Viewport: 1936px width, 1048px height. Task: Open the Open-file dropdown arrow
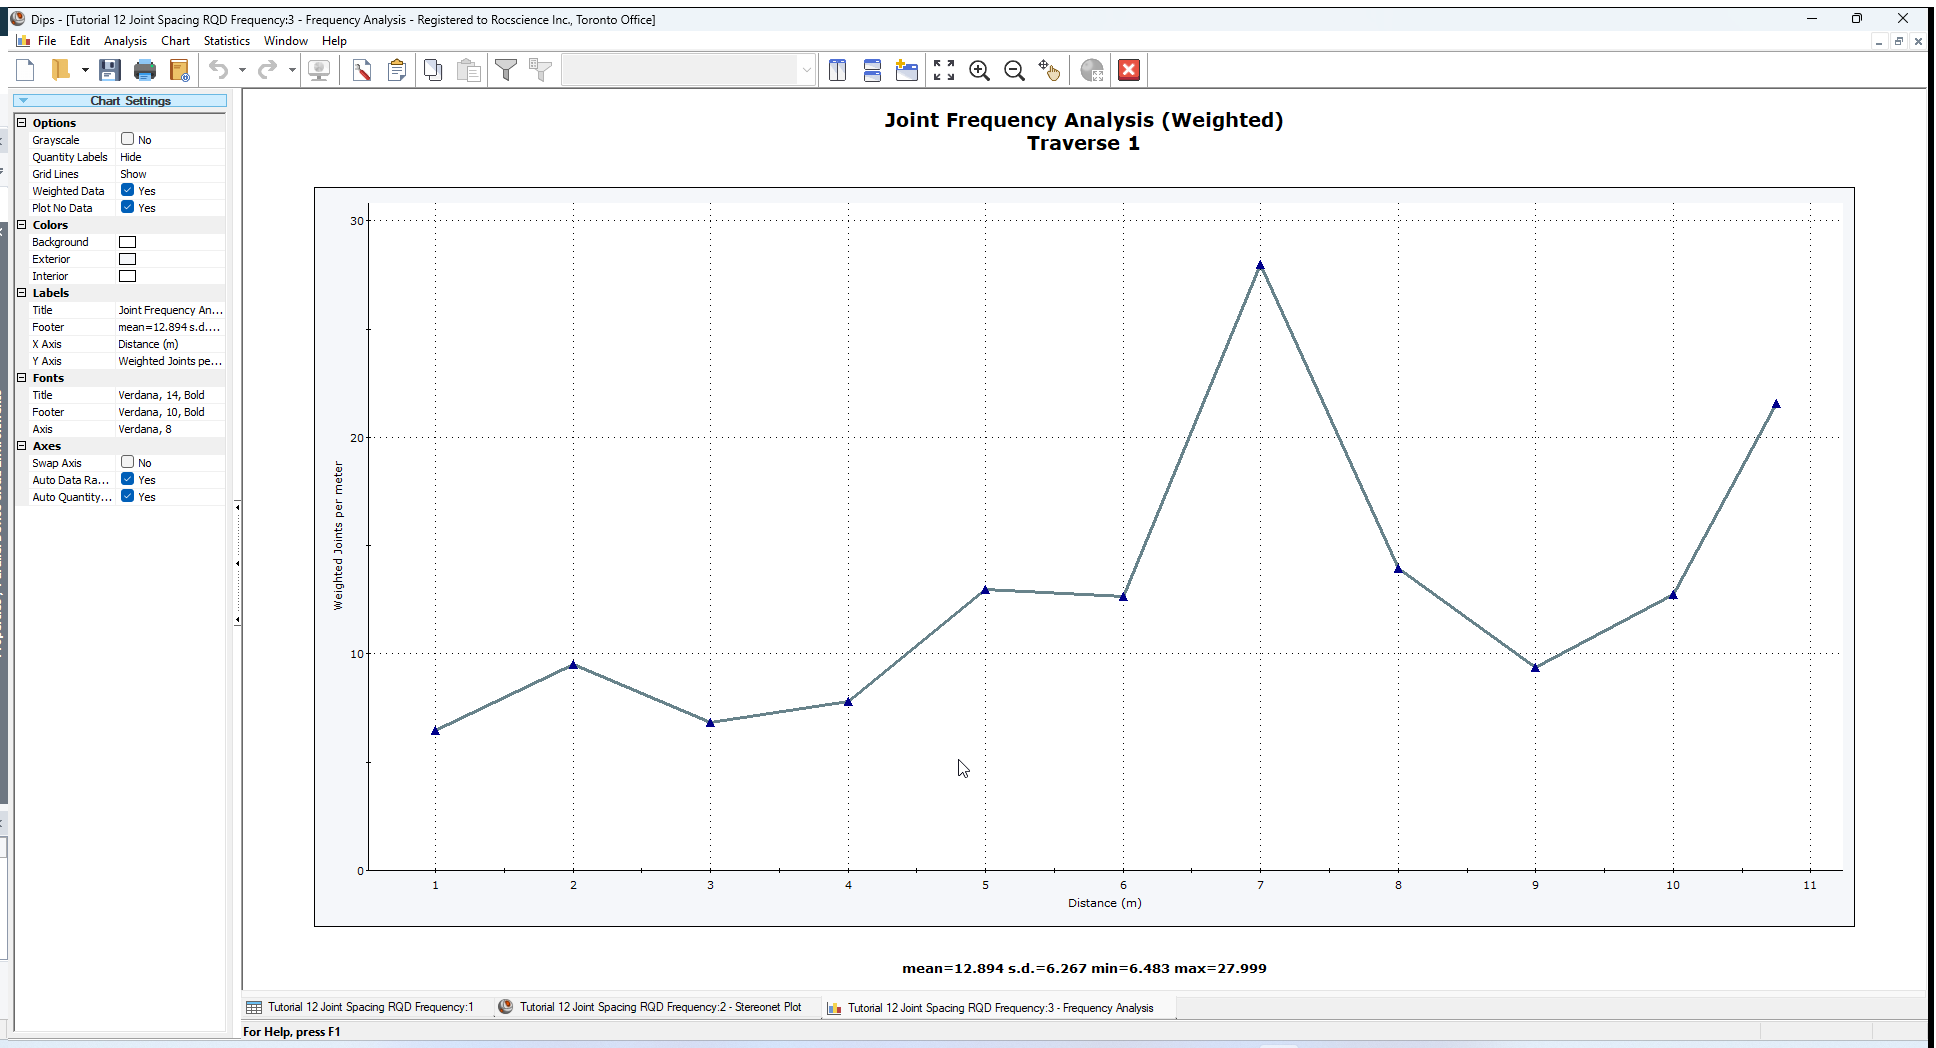tap(85, 70)
